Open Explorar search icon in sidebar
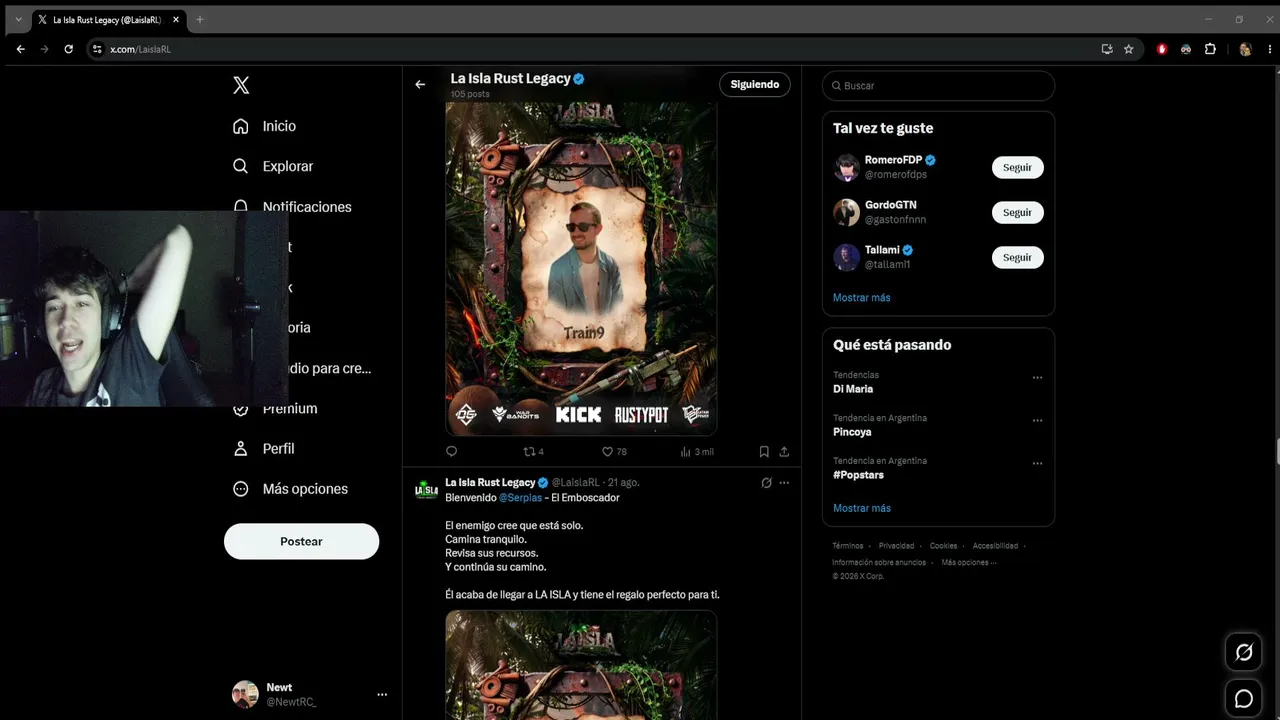The image size is (1280, 720). tap(240, 166)
